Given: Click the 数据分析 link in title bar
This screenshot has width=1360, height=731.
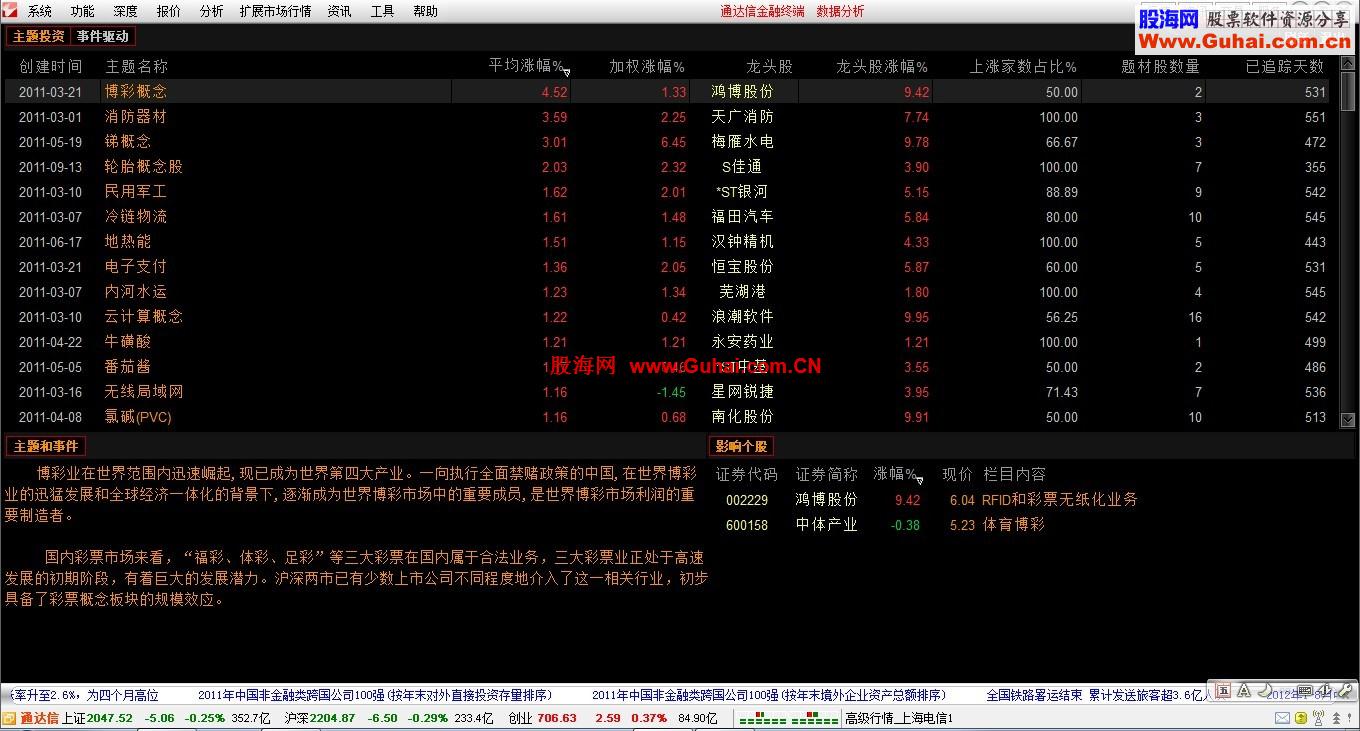Looking at the screenshot, I should point(840,11).
